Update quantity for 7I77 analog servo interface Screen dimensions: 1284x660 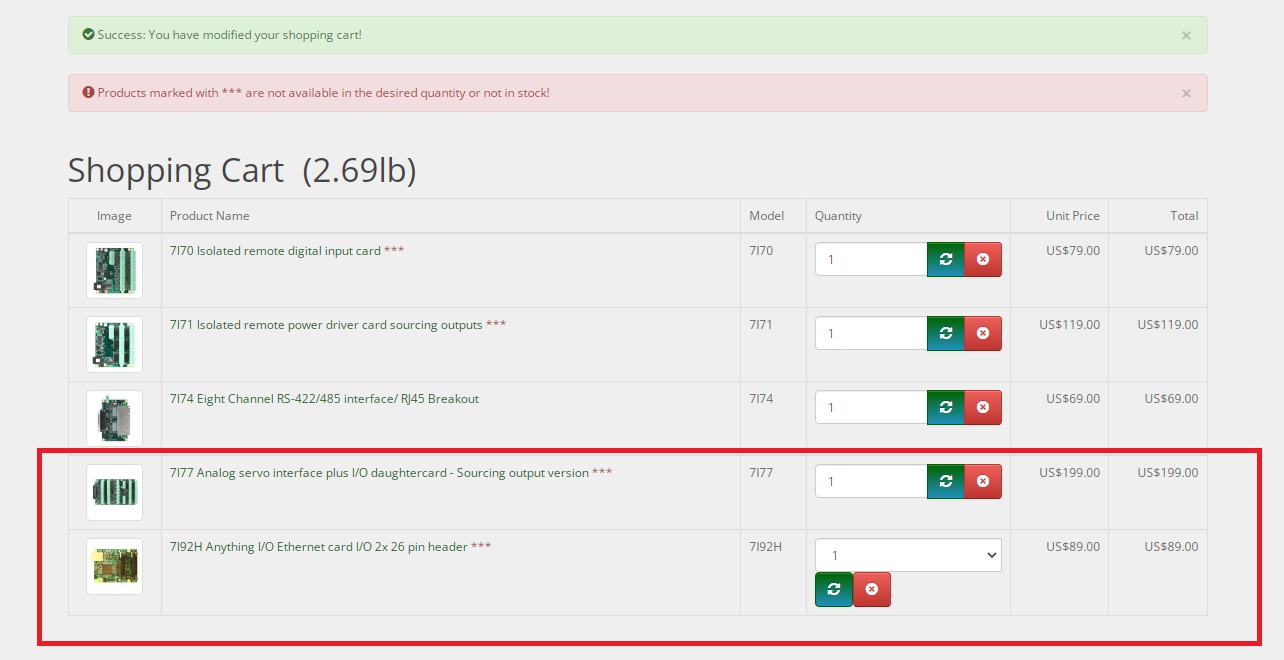coord(946,481)
